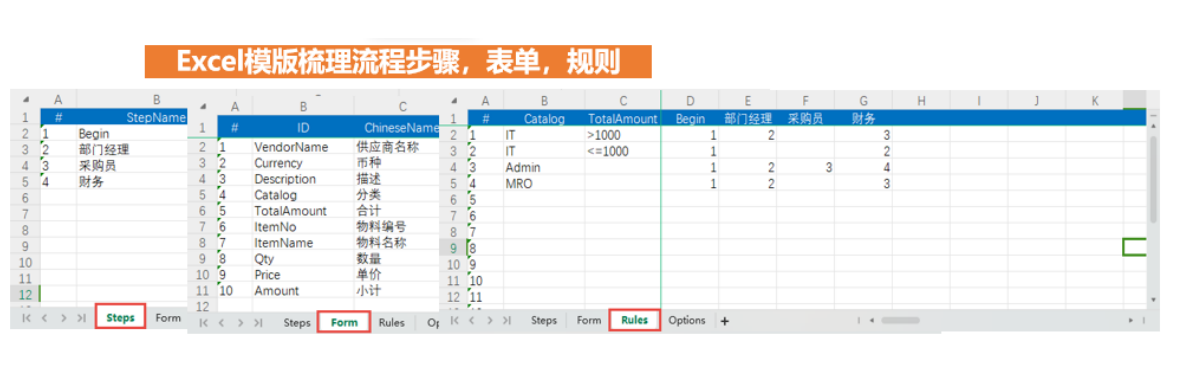Go to next sheet in Rules-active window
1182x388 pixels.
point(490,321)
